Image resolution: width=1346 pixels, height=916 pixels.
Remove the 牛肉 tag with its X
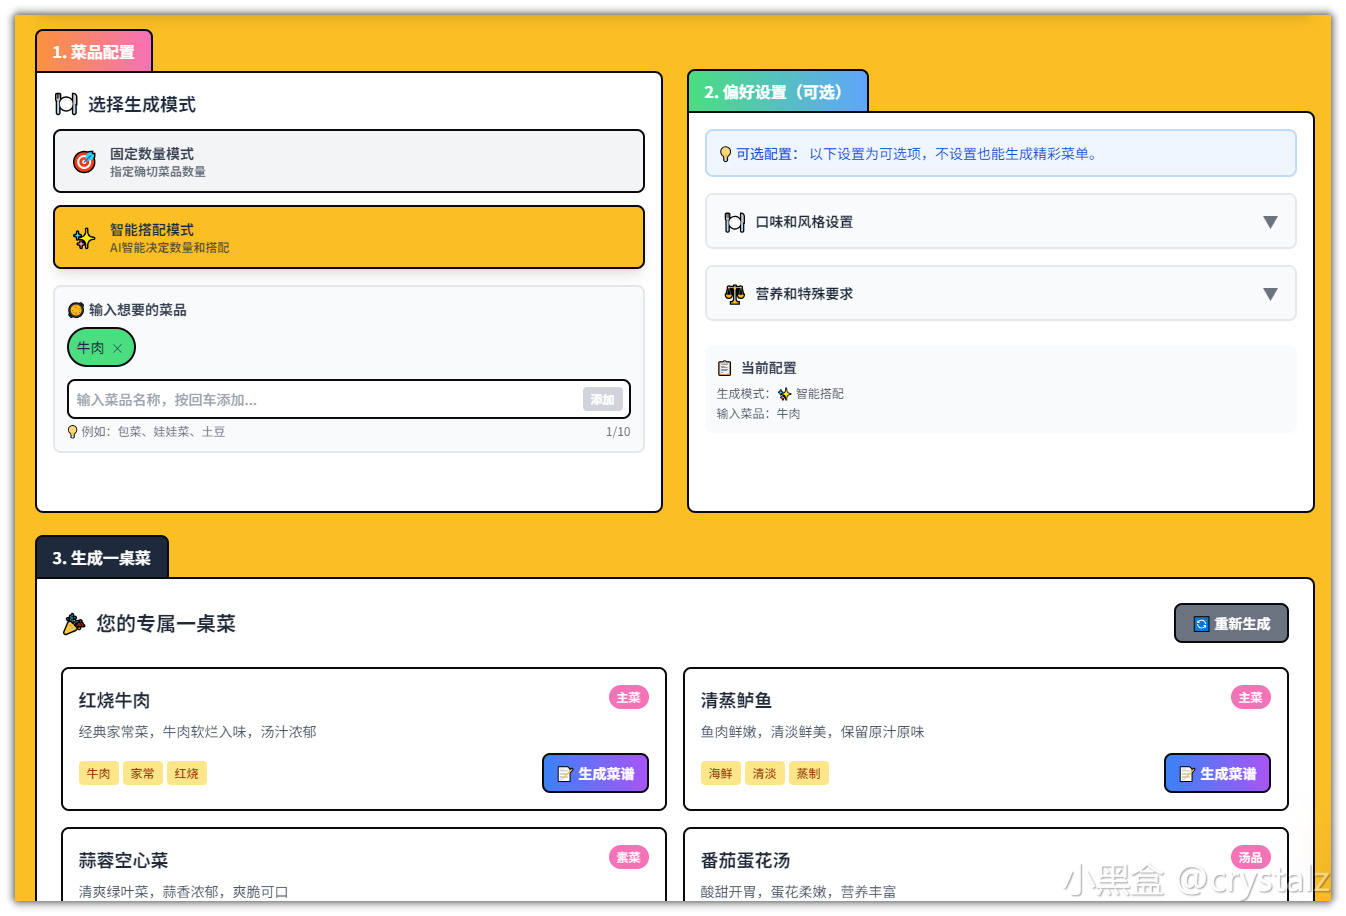coord(117,348)
